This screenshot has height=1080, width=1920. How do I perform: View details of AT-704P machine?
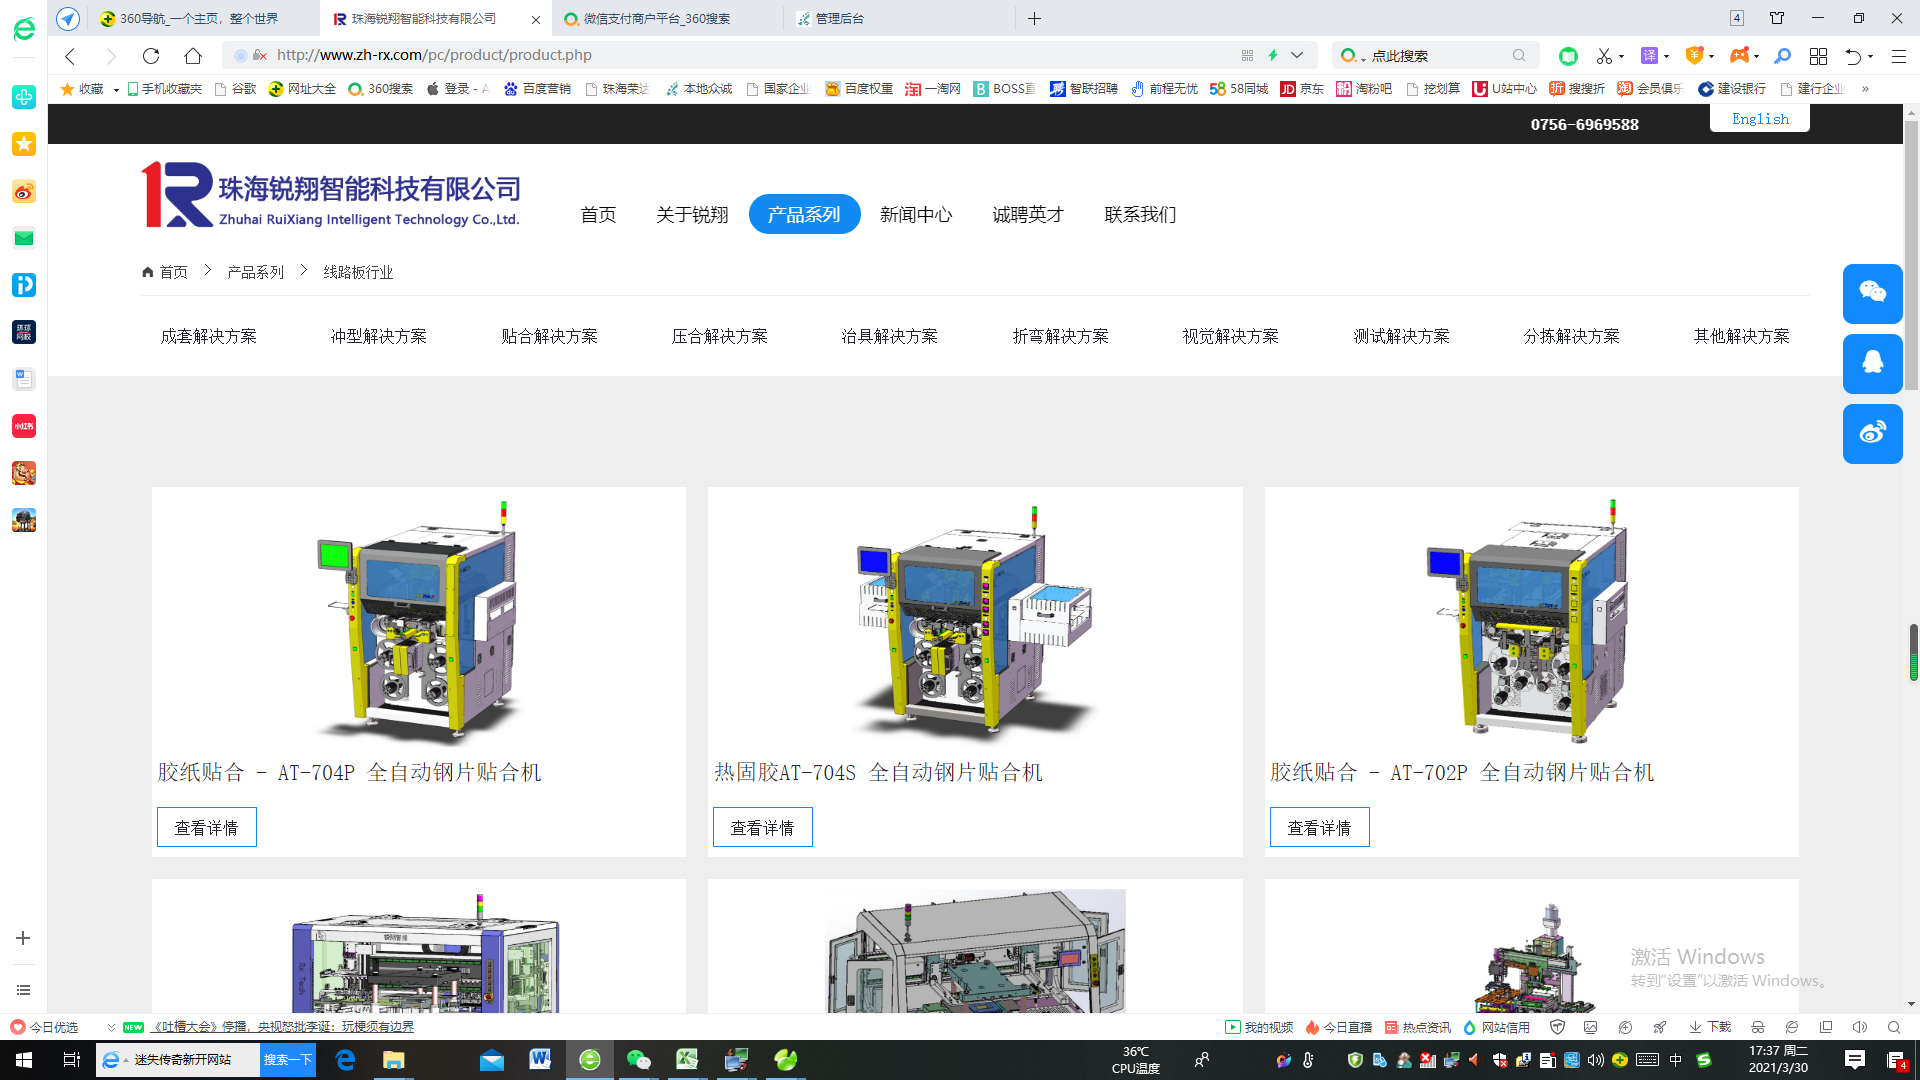tap(206, 827)
